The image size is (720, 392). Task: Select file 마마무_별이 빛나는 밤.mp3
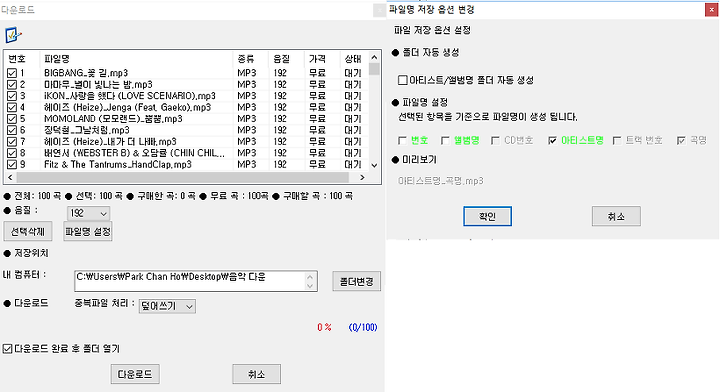click(98, 84)
